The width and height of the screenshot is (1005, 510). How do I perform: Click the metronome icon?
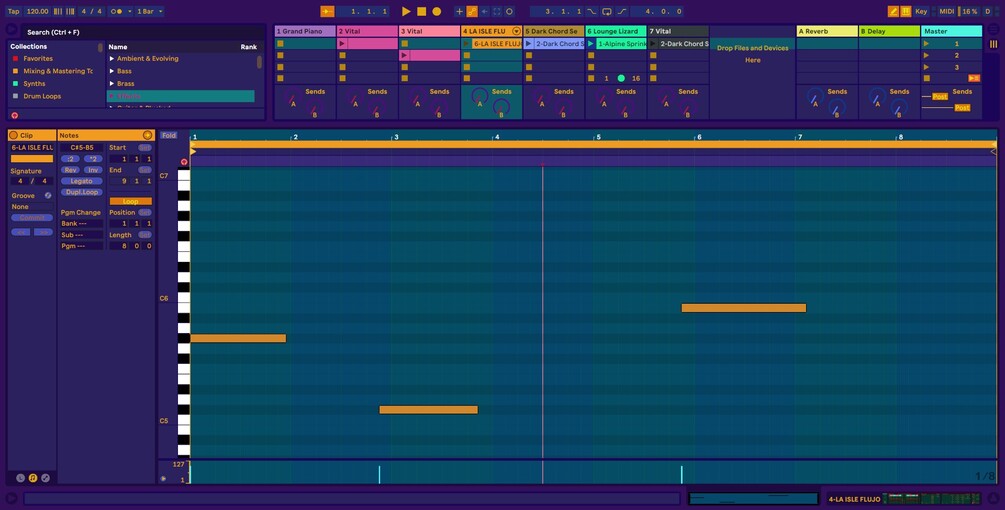116,12
